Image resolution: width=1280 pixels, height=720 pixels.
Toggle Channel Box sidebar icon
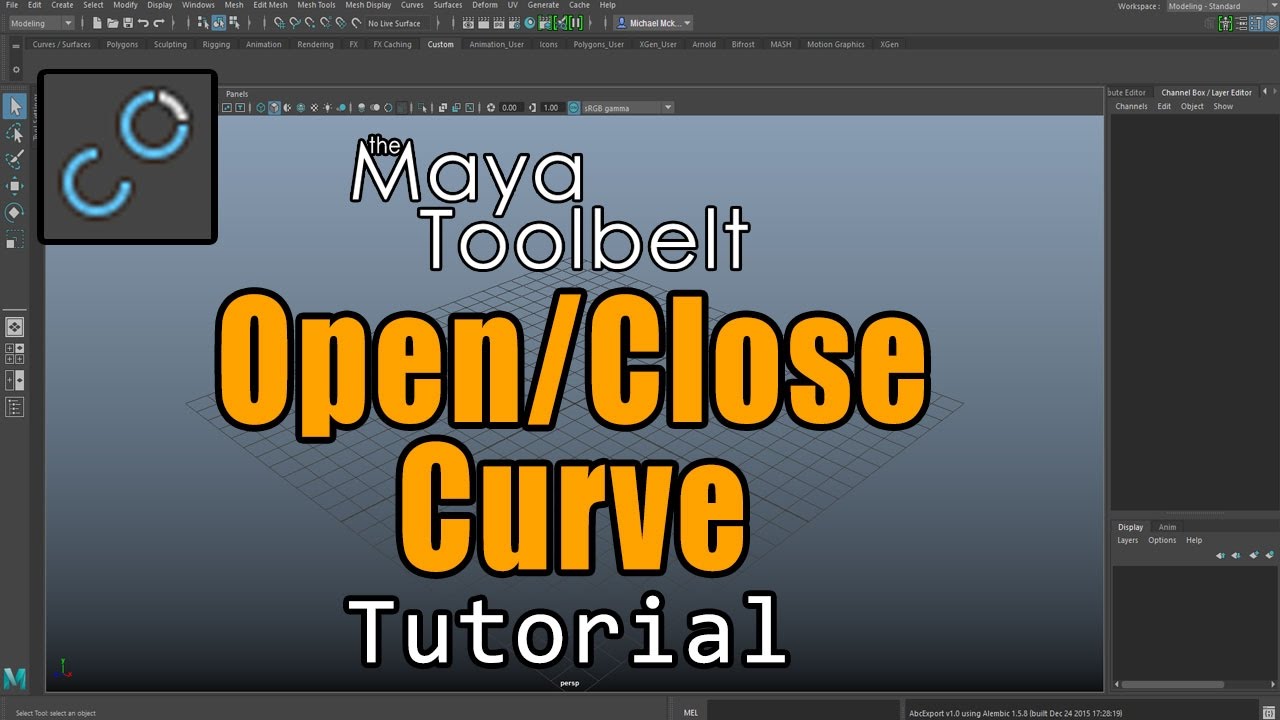pos(1271,23)
